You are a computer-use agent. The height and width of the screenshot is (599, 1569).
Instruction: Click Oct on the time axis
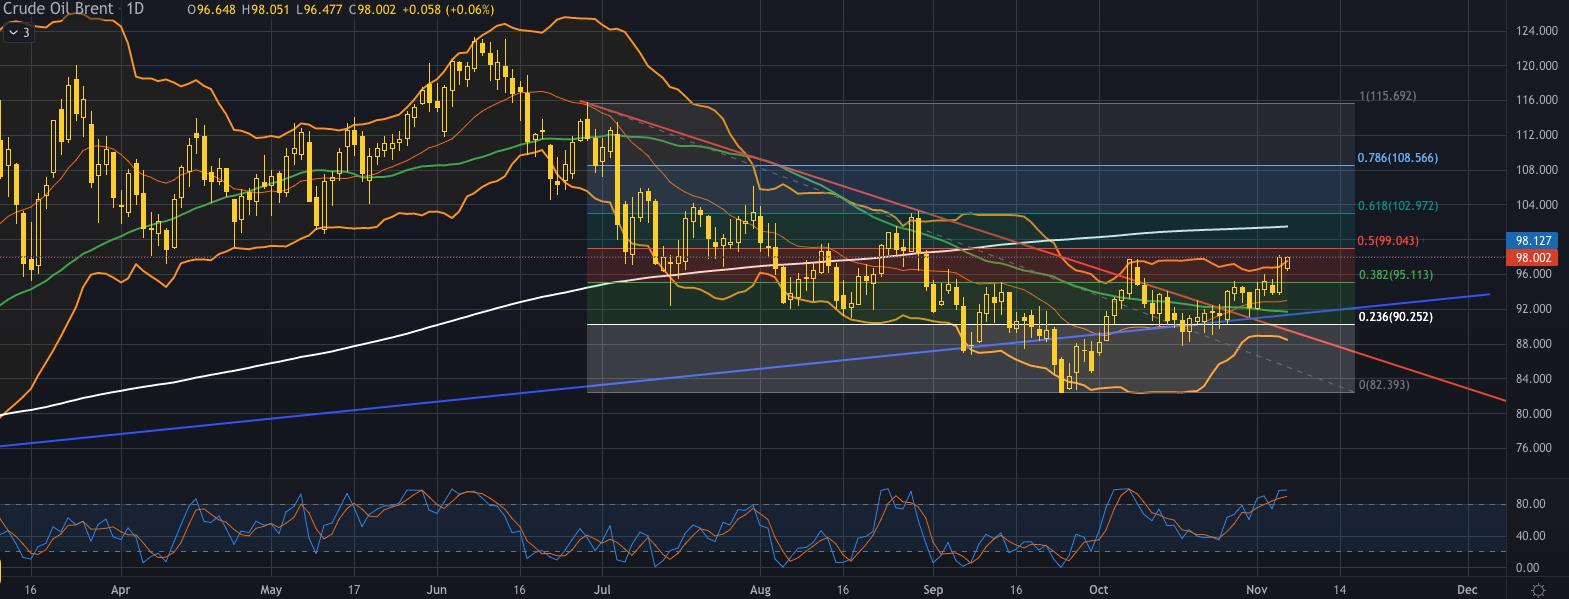pos(1098,590)
